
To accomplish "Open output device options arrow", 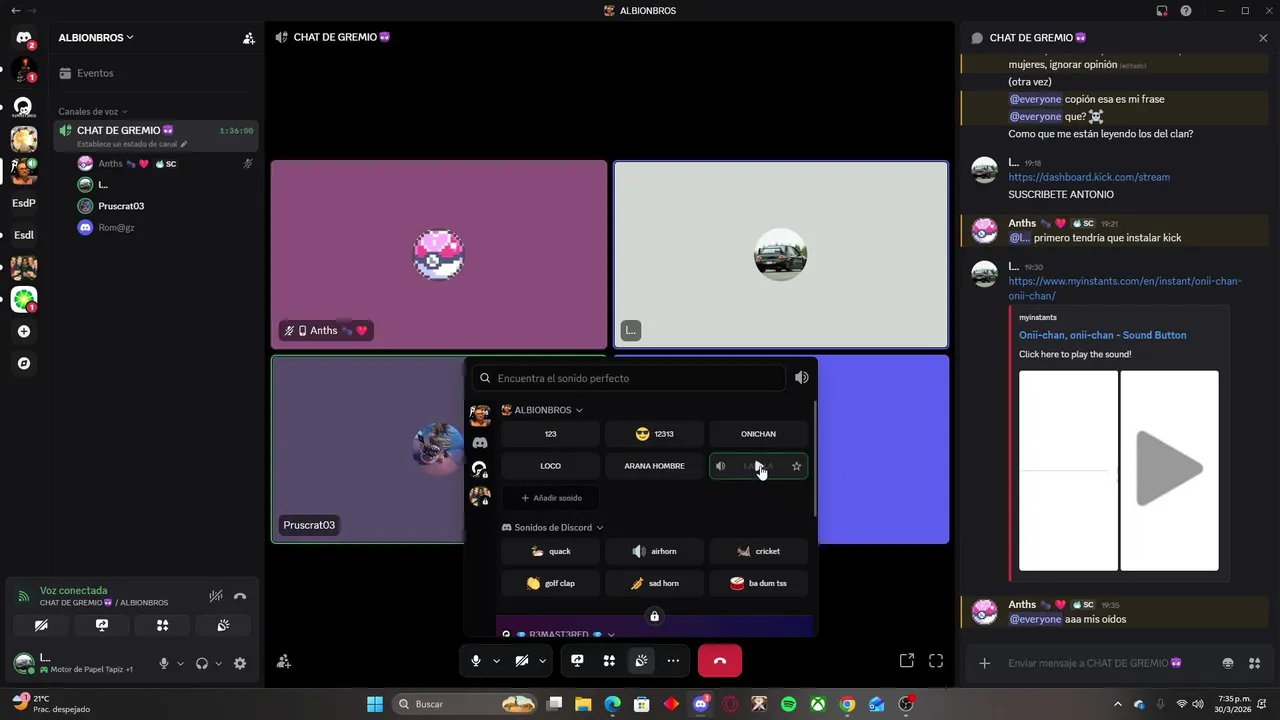I will pos(218,663).
